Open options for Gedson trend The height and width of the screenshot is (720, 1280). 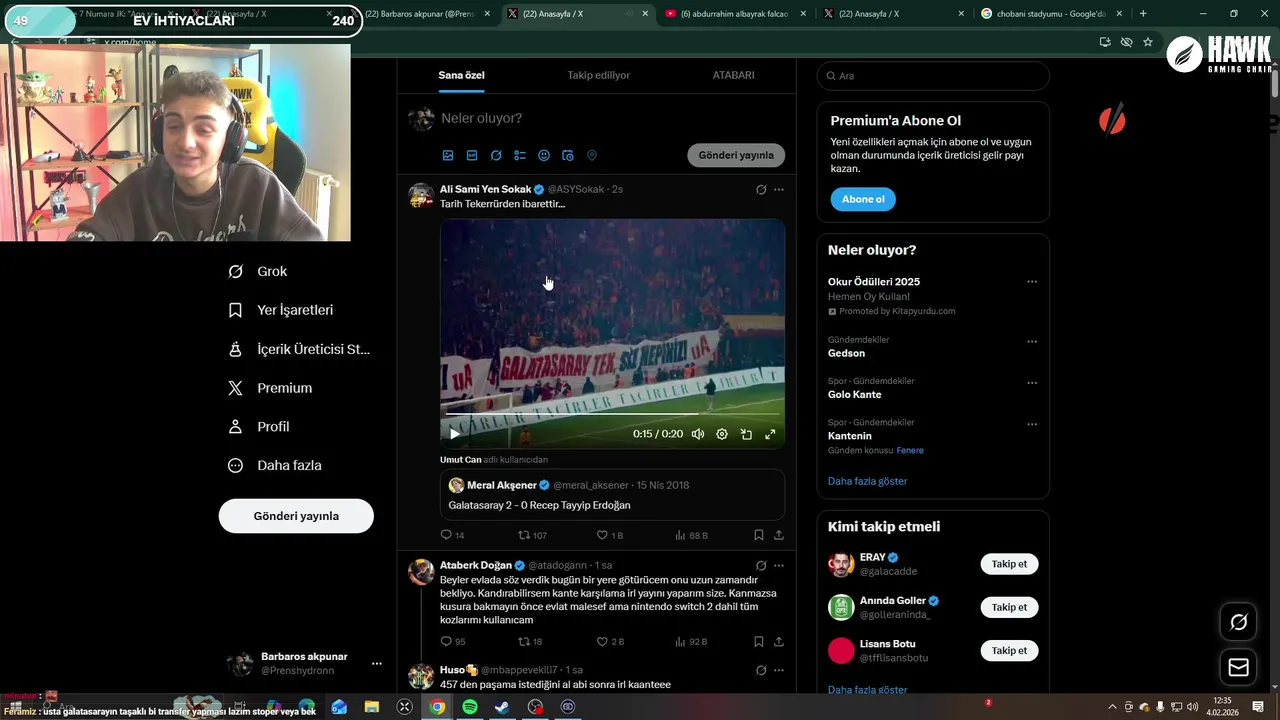point(1032,341)
